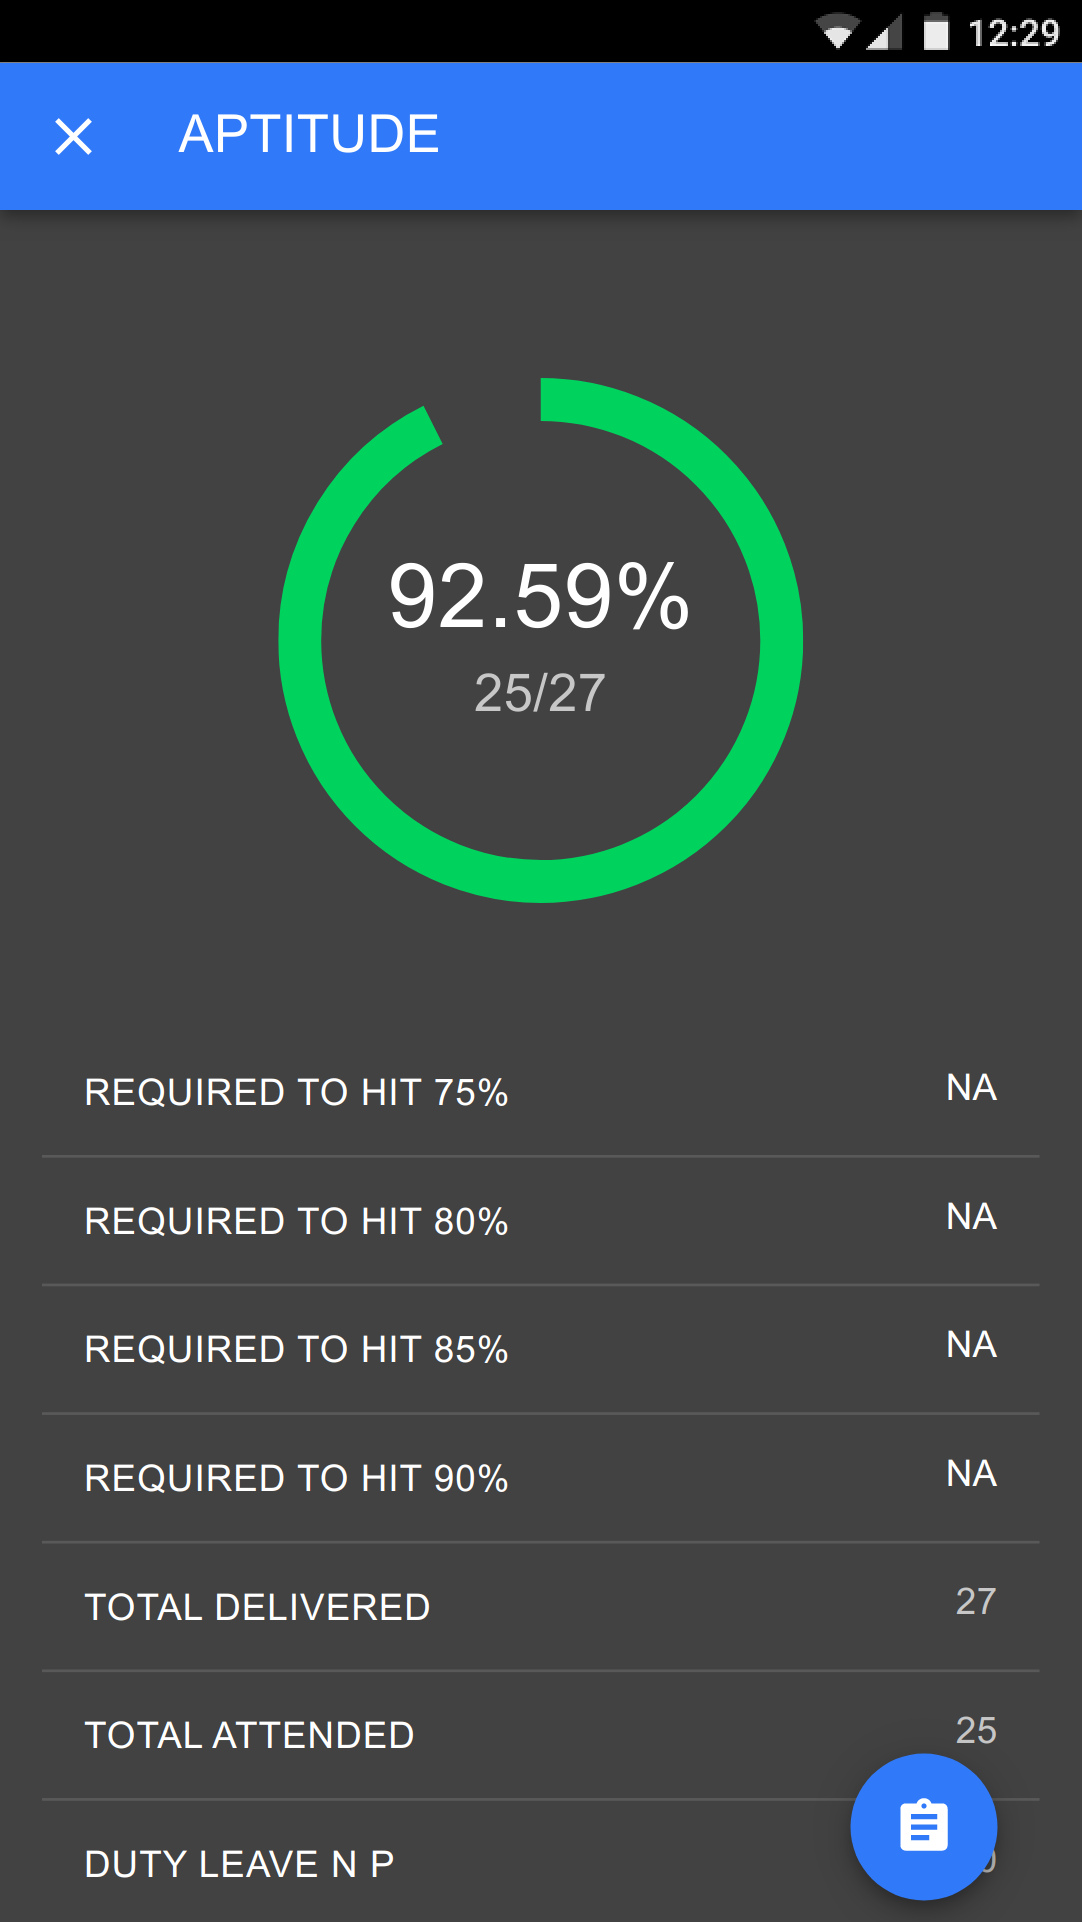The height and width of the screenshot is (1922, 1082).
Task: Tap the blue clipboard floating action button
Action: point(923,1826)
